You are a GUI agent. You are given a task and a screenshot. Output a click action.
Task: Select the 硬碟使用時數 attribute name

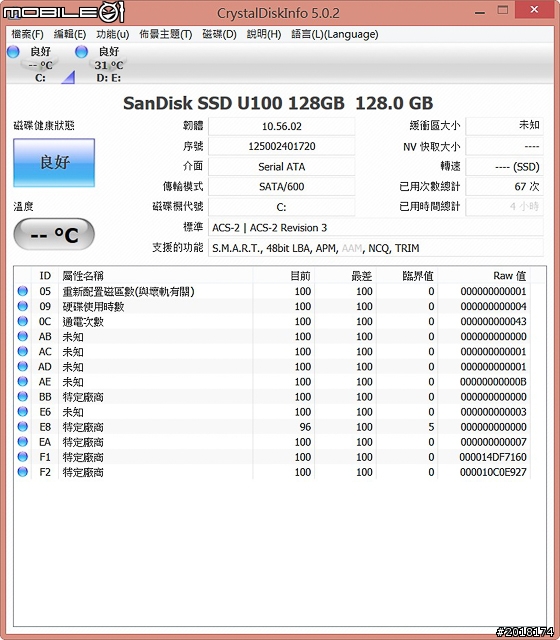coord(93,307)
